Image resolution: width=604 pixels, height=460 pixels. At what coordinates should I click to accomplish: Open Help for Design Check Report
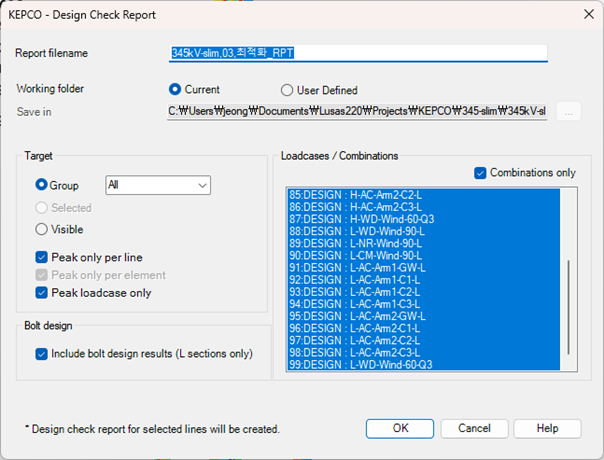point(547,428)
